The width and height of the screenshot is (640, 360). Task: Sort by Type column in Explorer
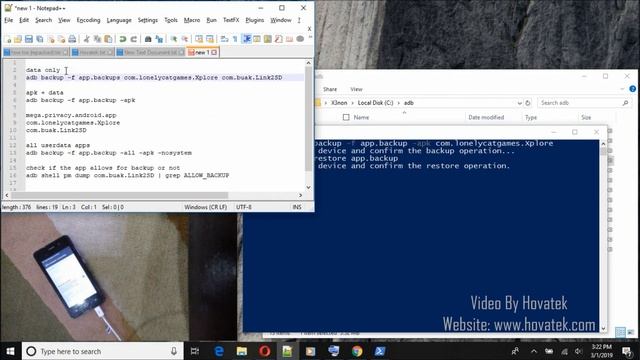click(x=531, y=118)
